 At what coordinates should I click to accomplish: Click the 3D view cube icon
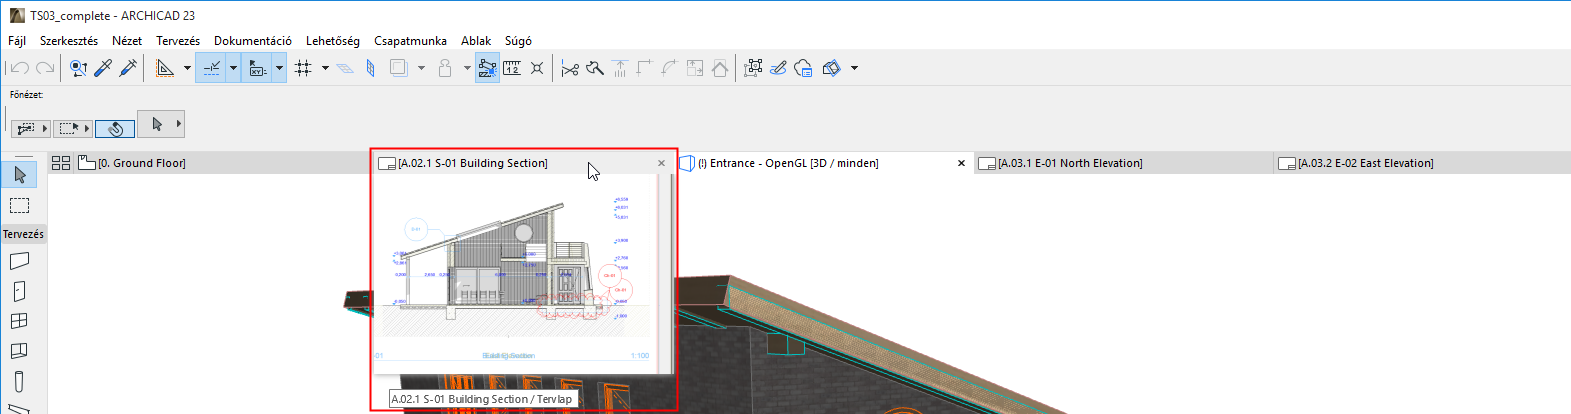[x=831, y=68]
